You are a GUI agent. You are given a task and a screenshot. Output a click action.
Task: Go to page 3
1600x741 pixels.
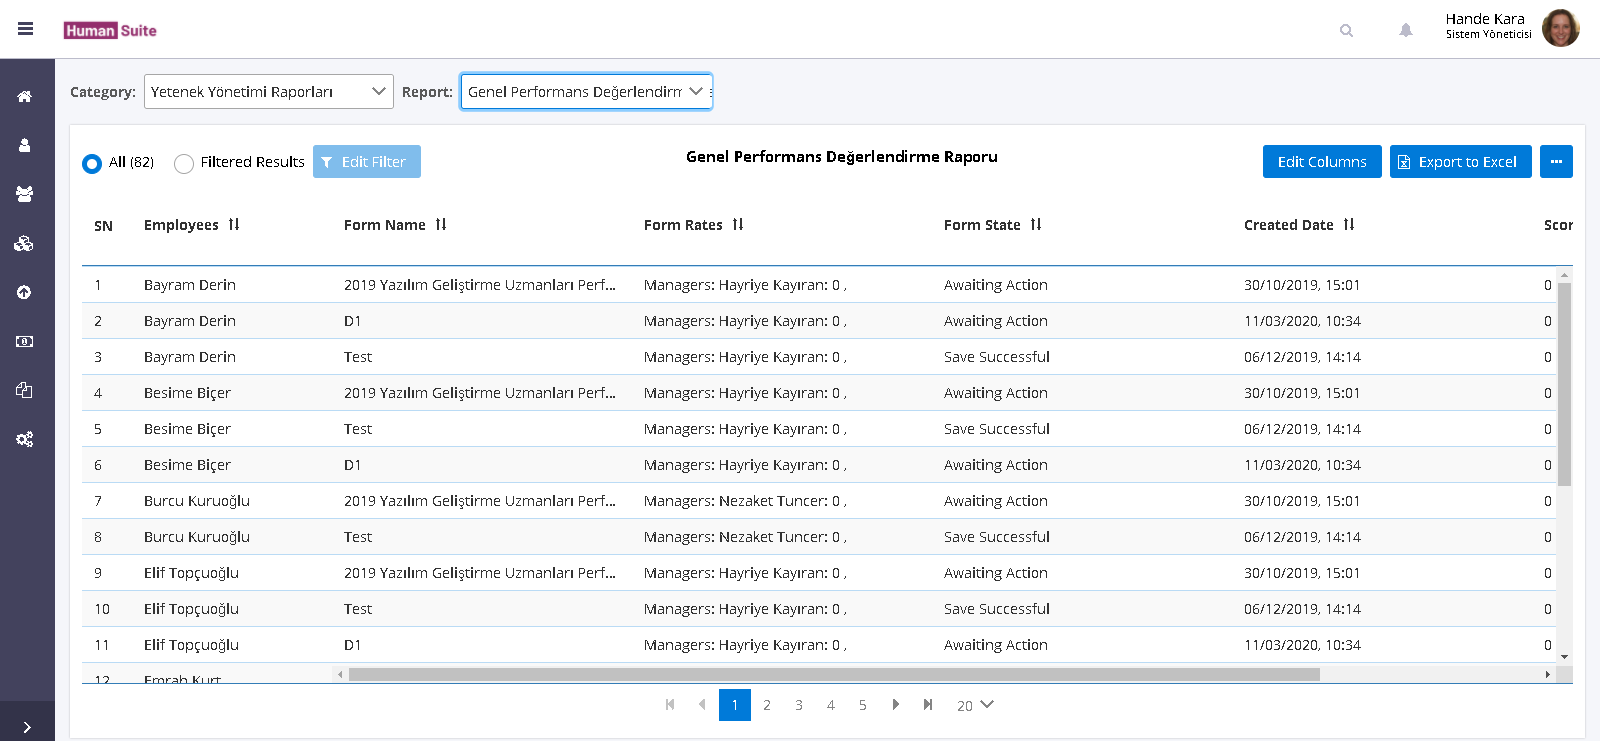799,705
